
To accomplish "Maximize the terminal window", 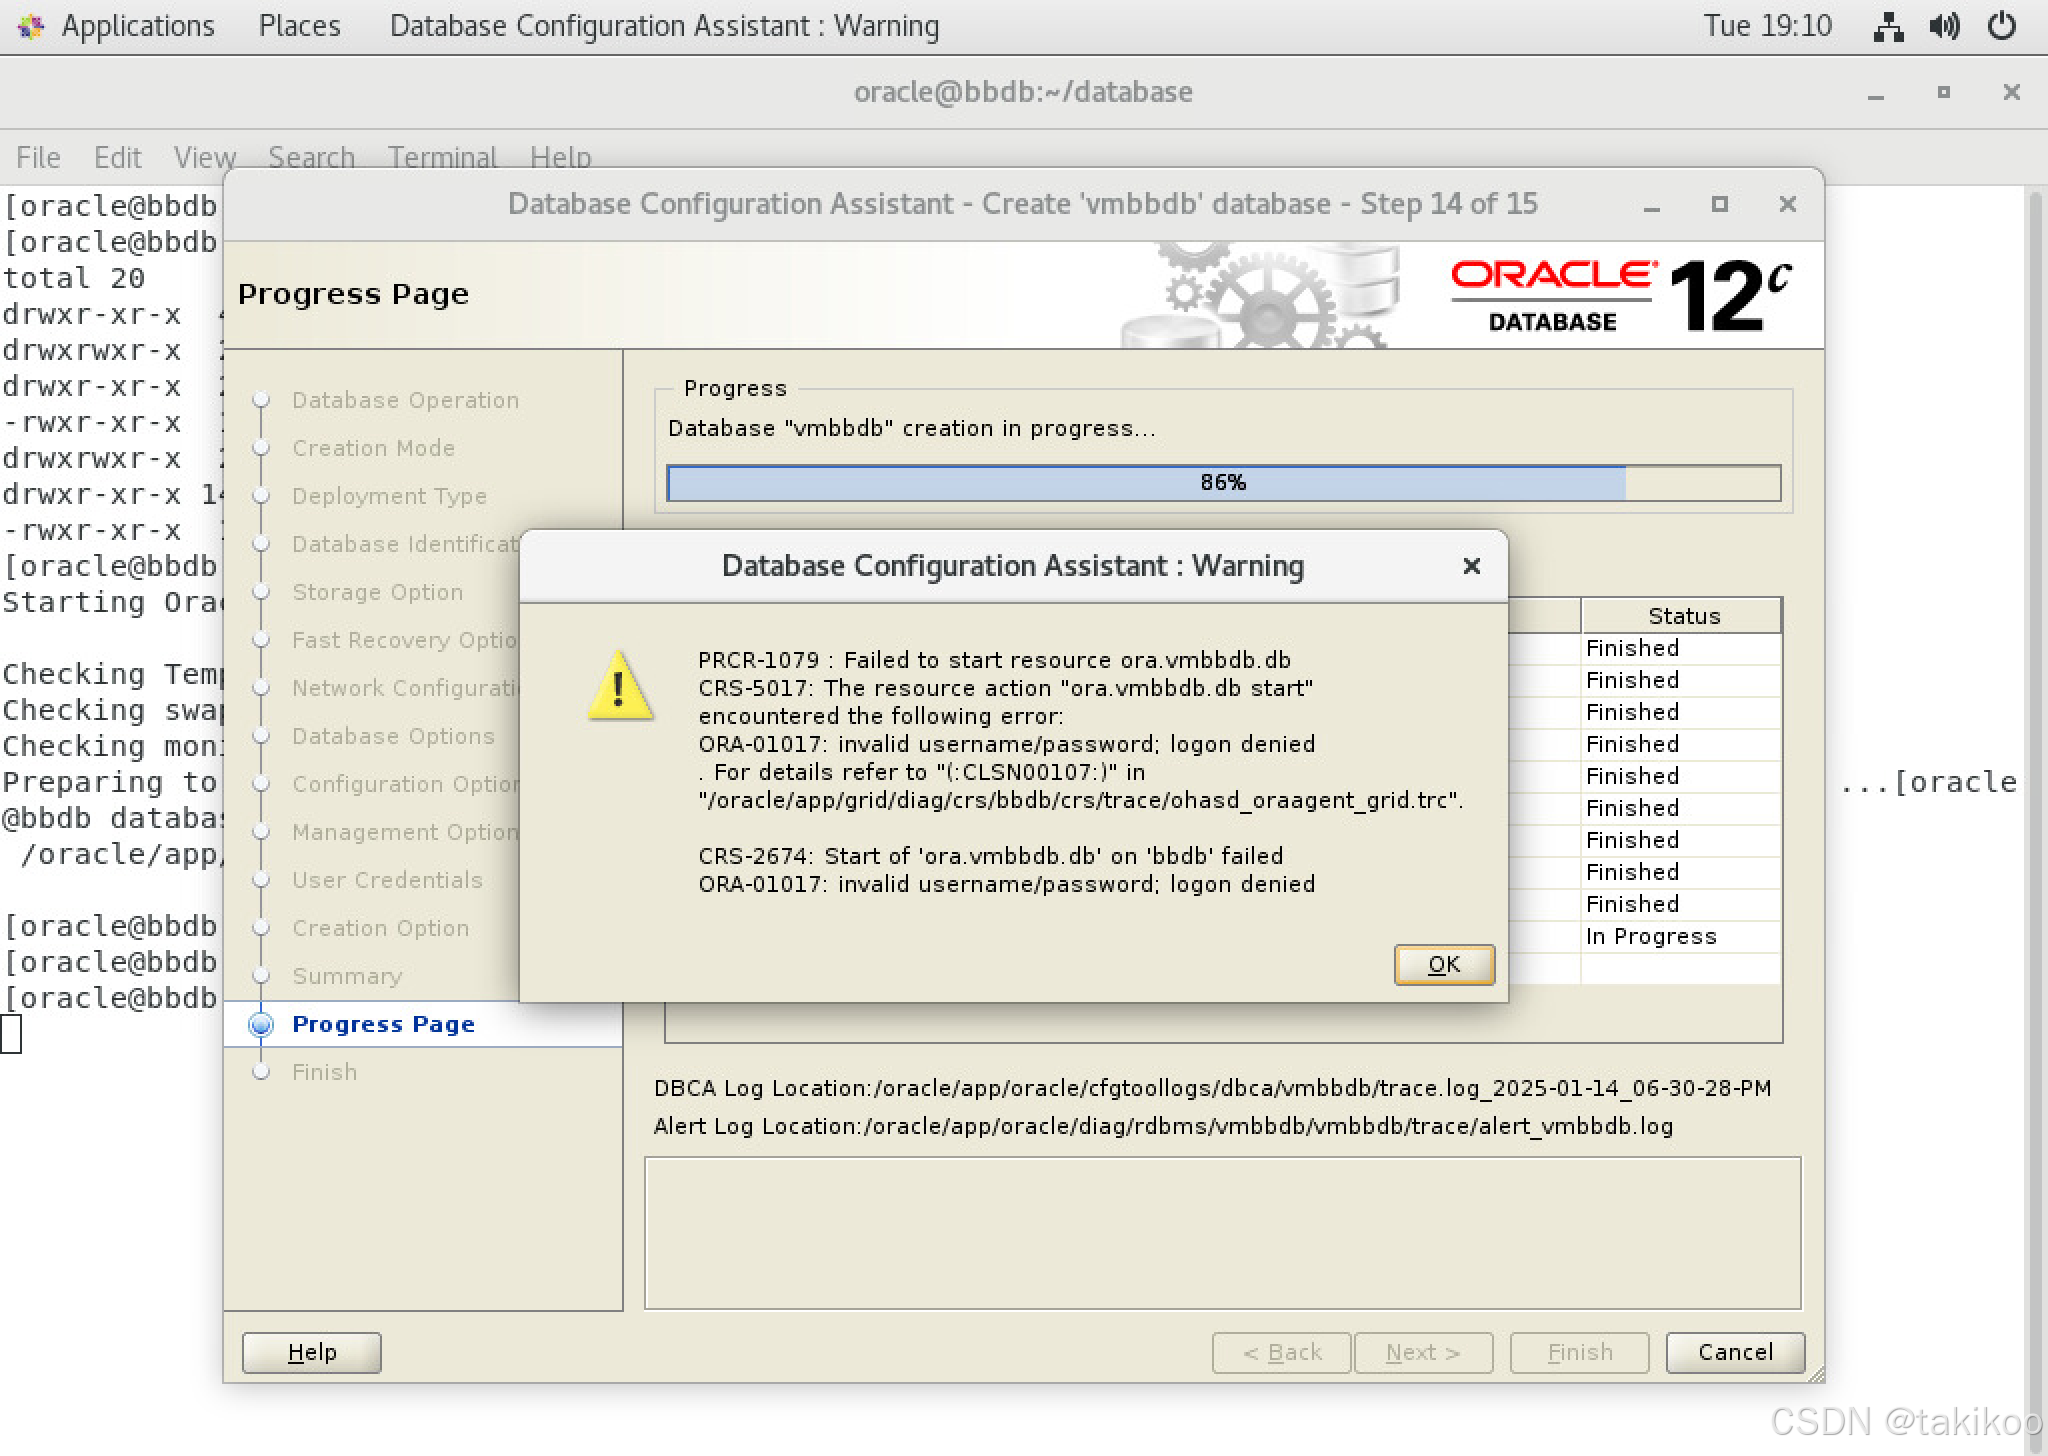I will [x=1943, y=92].
